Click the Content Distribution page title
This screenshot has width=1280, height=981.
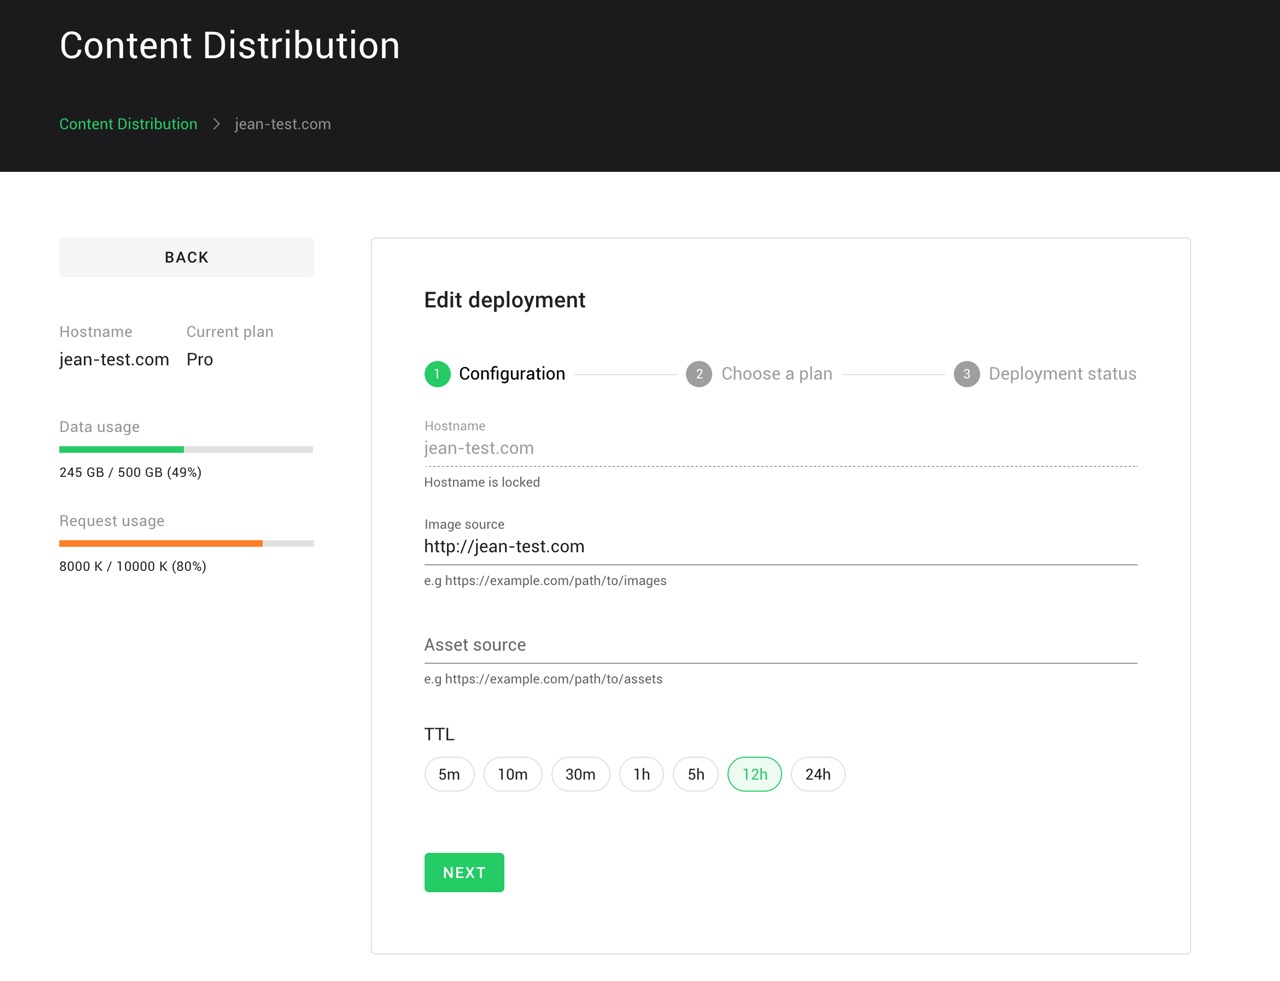coord(230,46)
